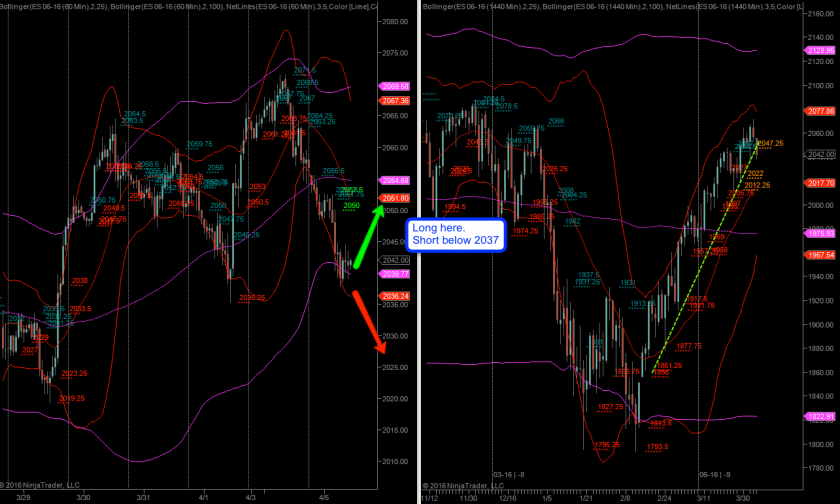Click the red 2038 net line label
840x504 pixels.
point(79,281)
